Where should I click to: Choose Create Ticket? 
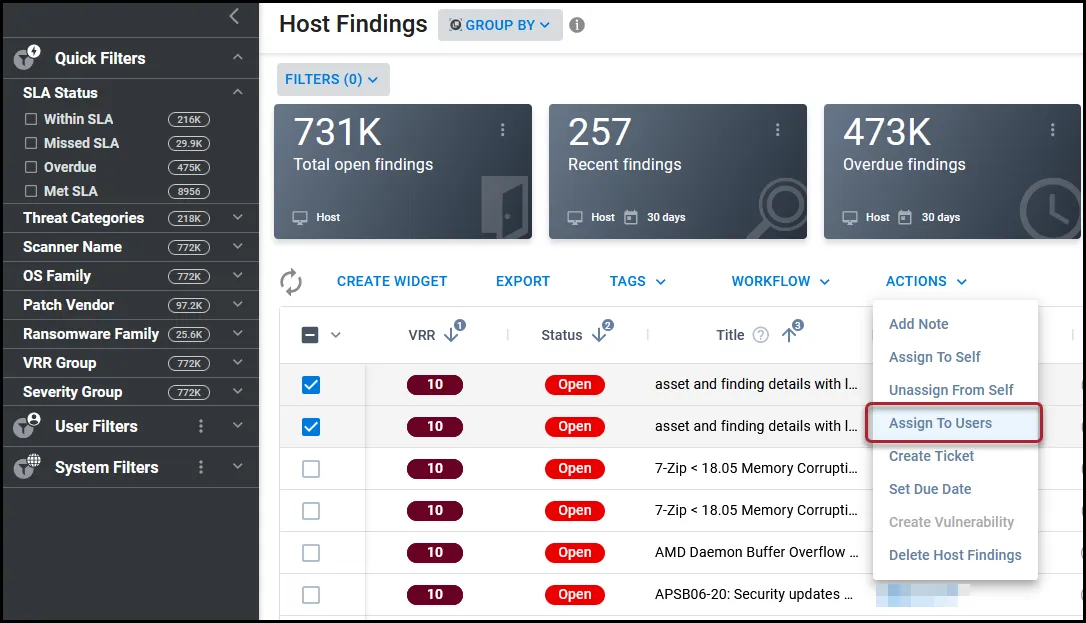coord(931,456)
